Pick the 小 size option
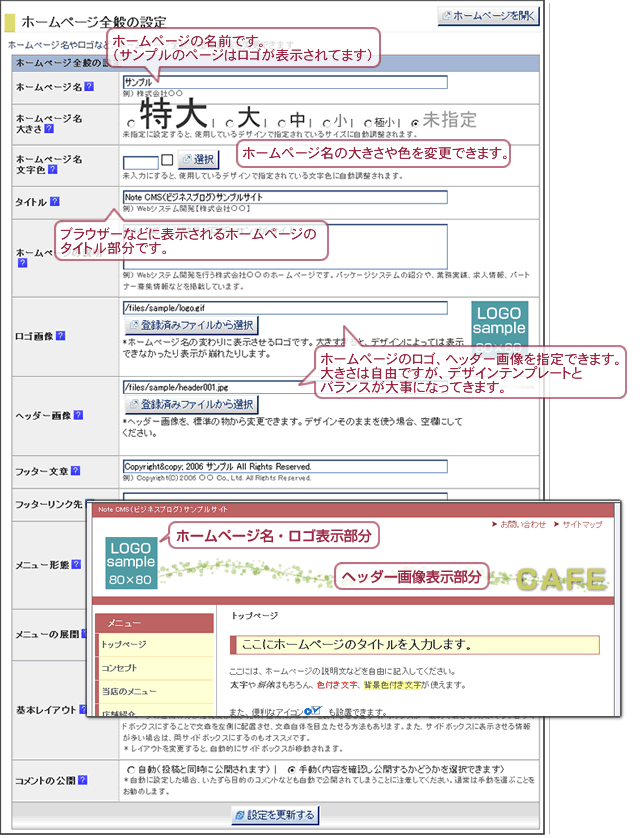The height and width of the screenshot is (838, 640). click(x=326, y=123)
